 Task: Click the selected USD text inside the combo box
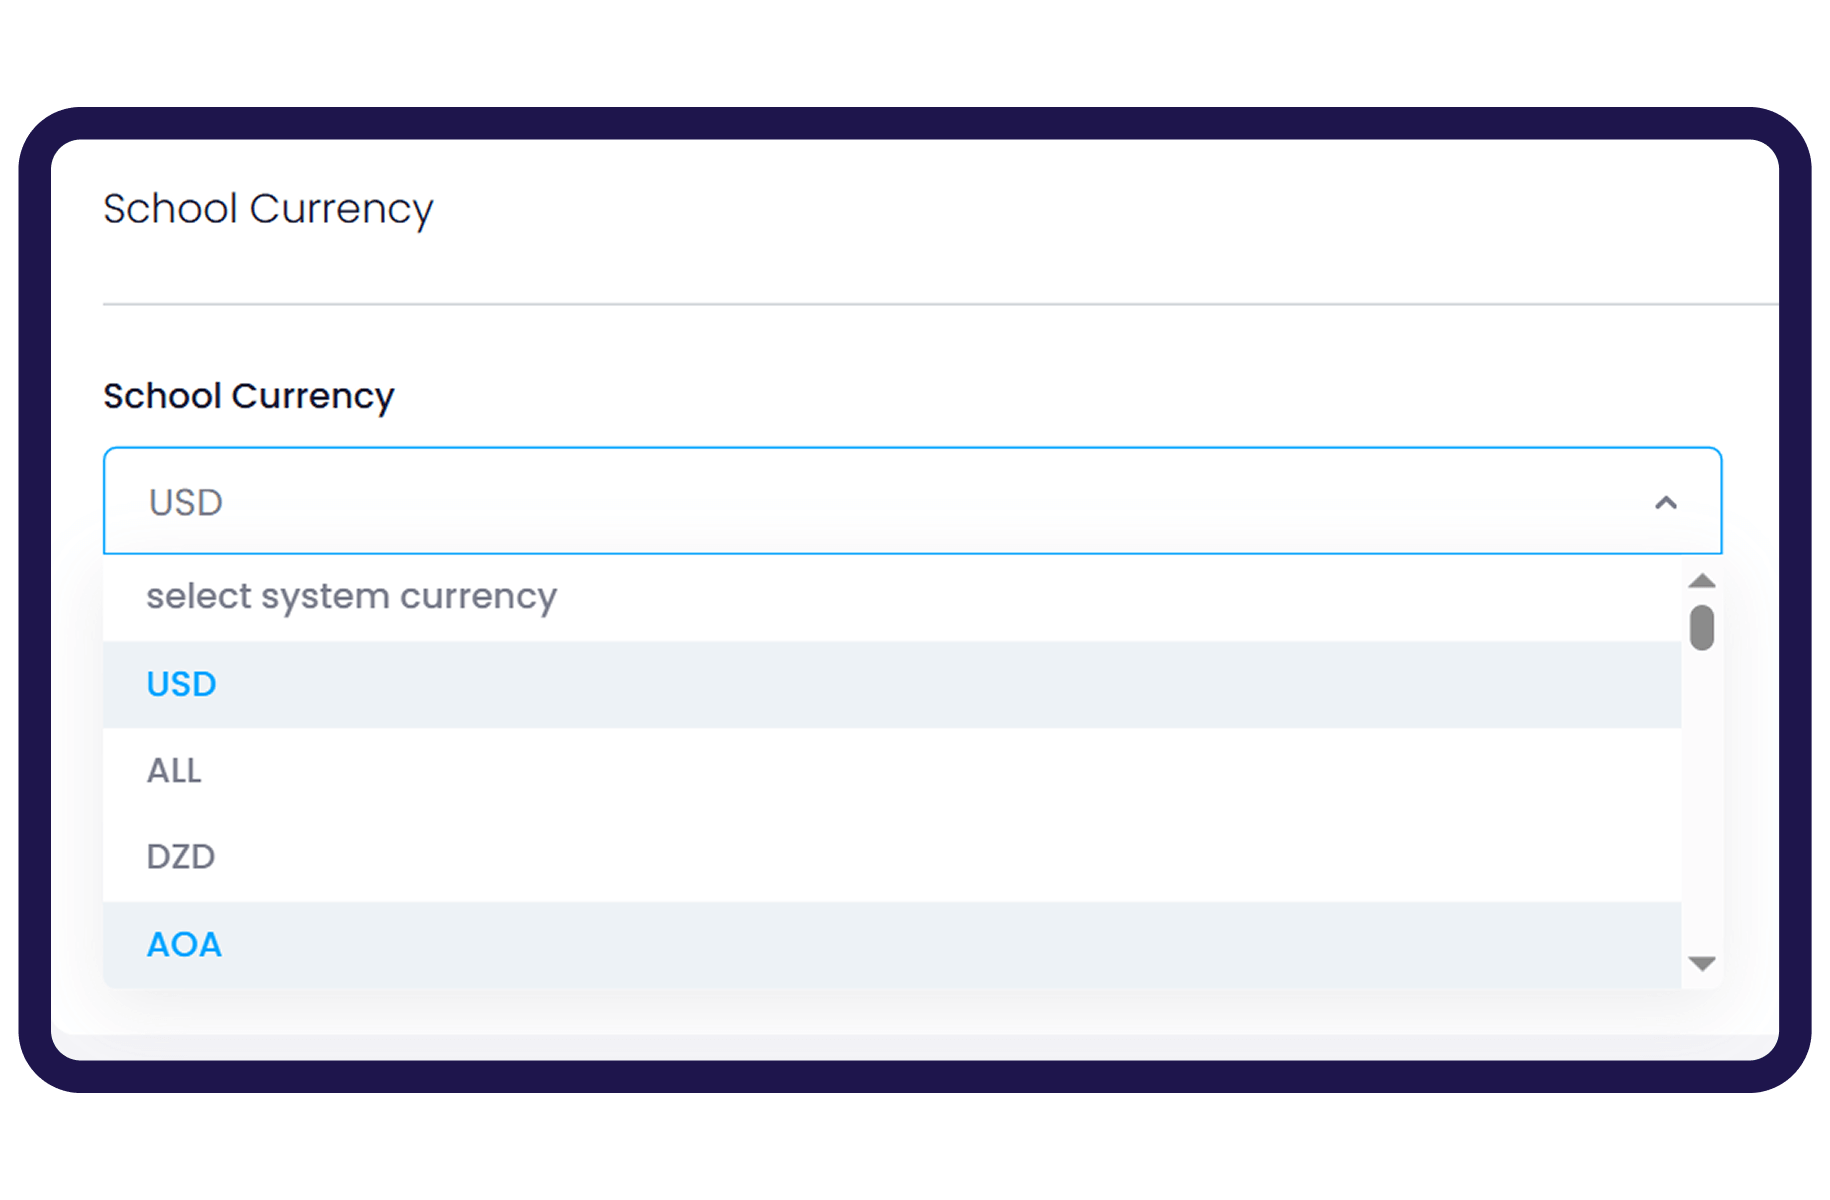[186, 502]
